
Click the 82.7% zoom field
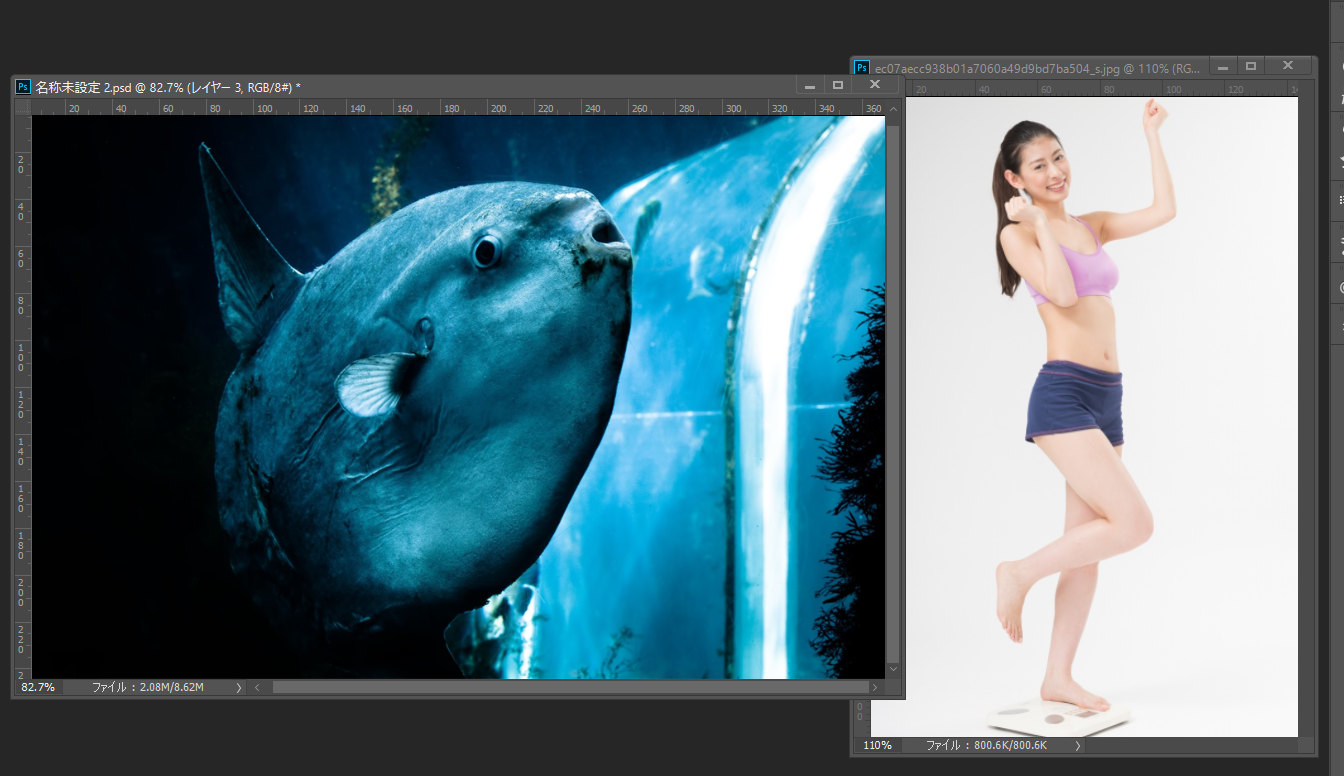click(40, 688)
